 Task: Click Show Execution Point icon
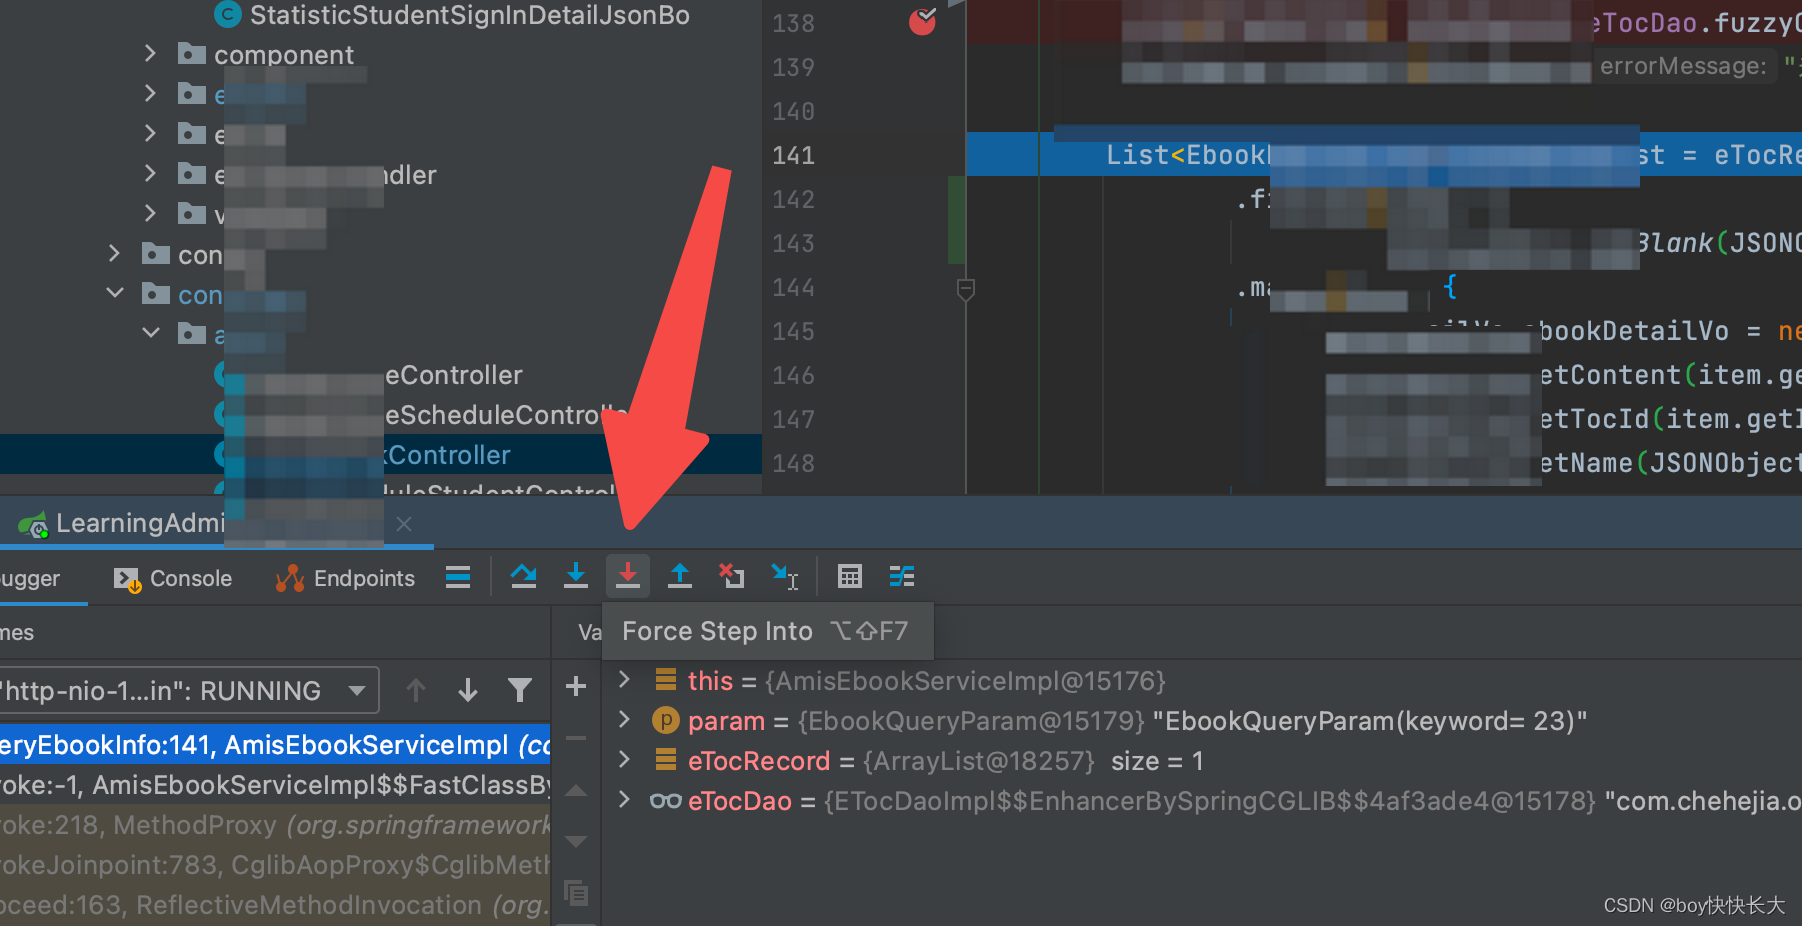click(458, 577)
